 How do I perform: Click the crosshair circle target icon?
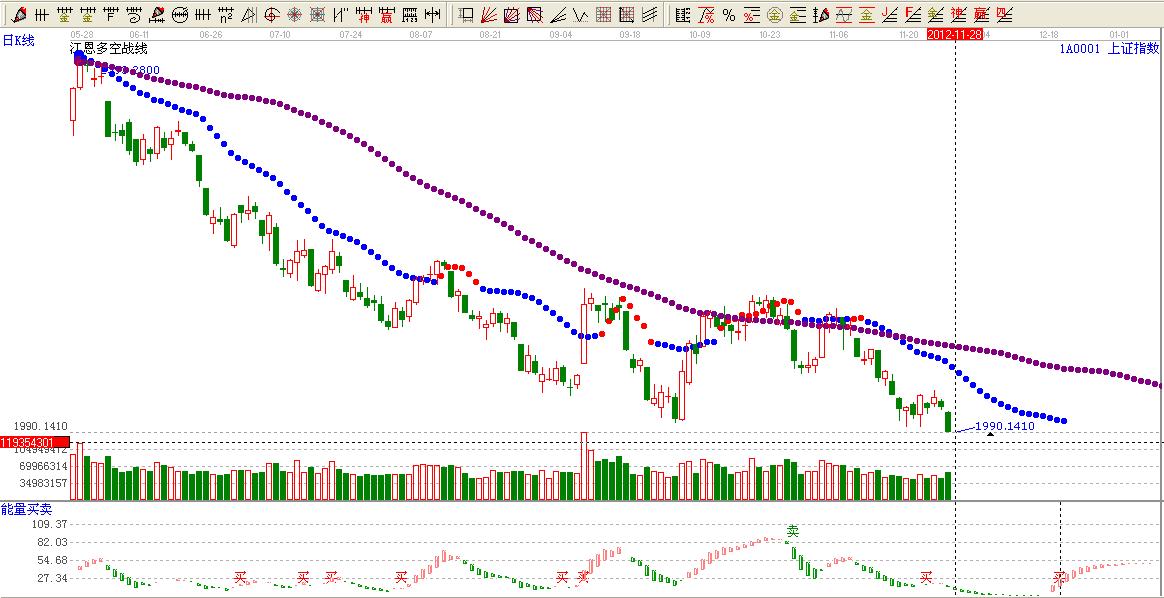[x=272, y=15]
